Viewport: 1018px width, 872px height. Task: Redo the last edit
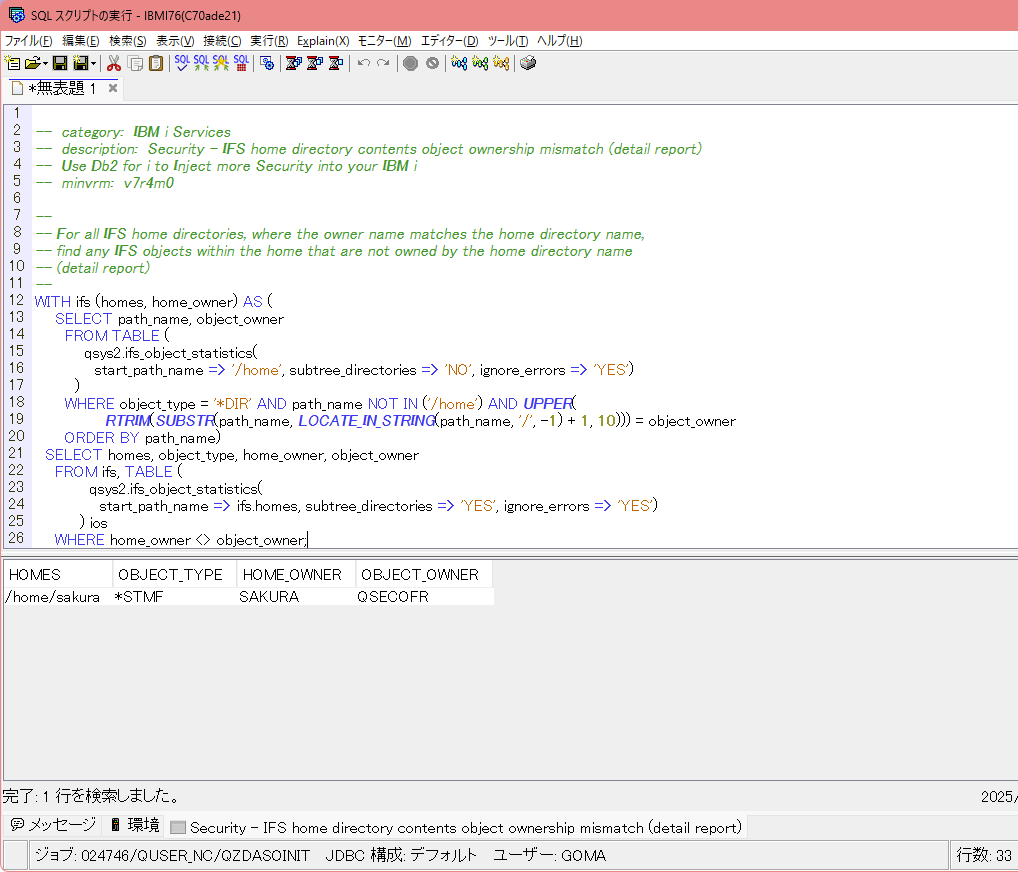pos(383,63)
